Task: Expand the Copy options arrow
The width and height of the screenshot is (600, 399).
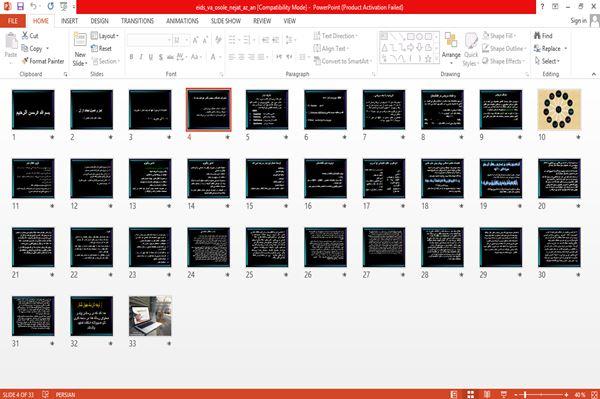Action: [x=47, y=49]
